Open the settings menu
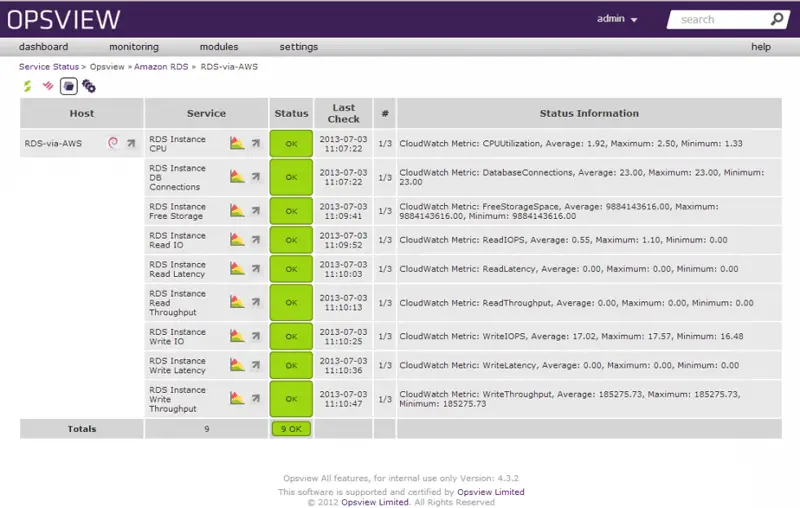The width and height of the screenshot is (800, 508). coord(298,46)
